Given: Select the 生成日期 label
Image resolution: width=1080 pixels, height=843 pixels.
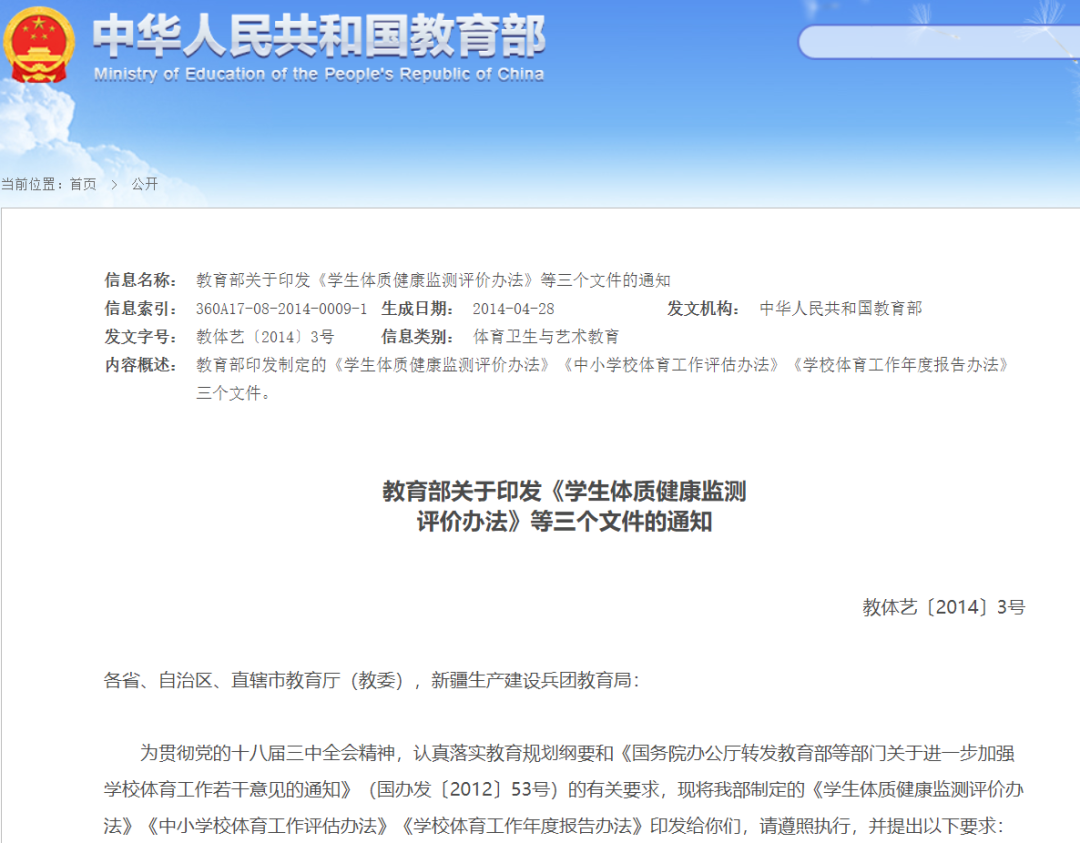Looking at the screenshot, I should [417, 308].
